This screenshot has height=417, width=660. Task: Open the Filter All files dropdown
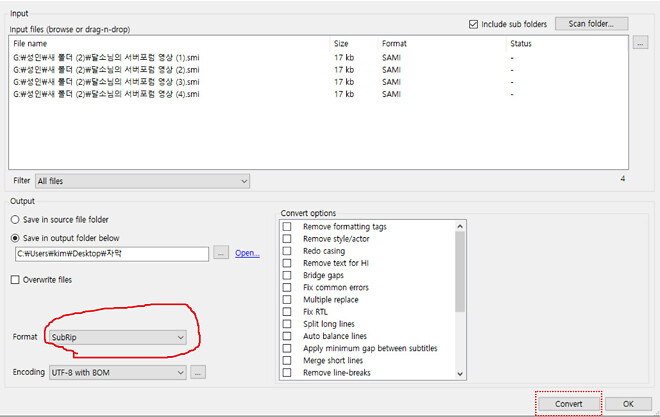click(142, 181)
